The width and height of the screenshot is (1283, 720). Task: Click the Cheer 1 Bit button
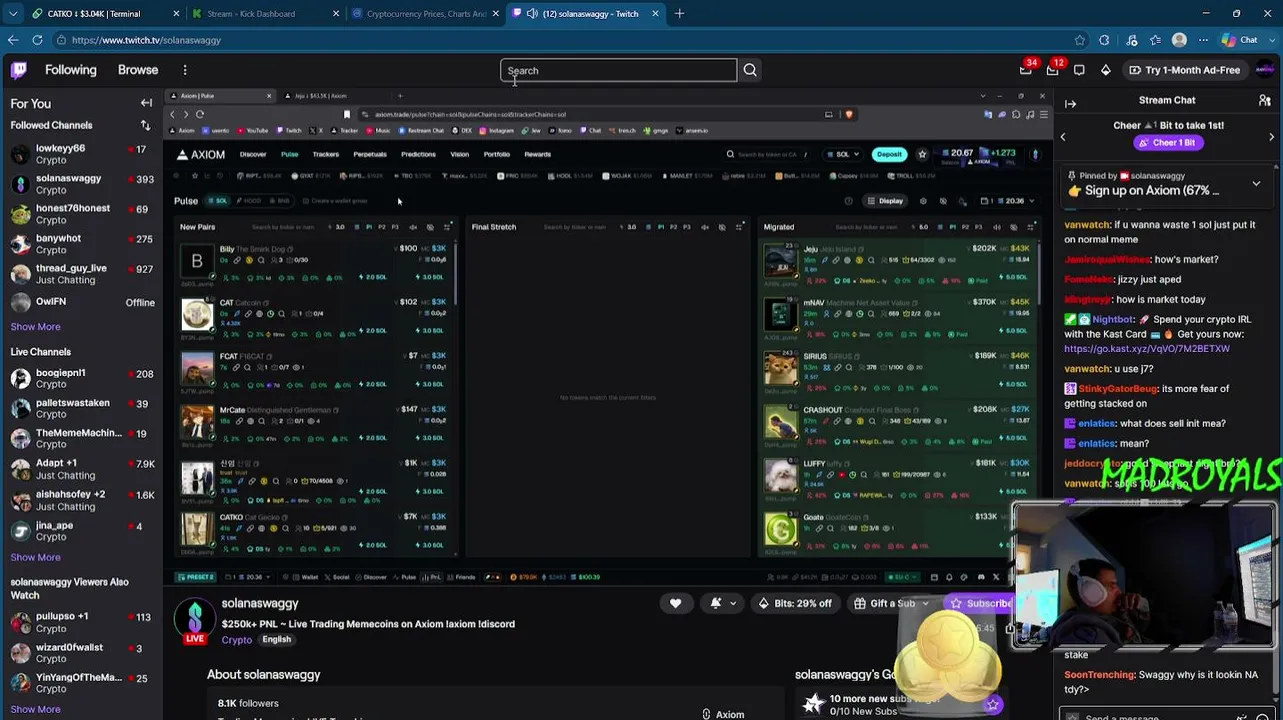1168,142
